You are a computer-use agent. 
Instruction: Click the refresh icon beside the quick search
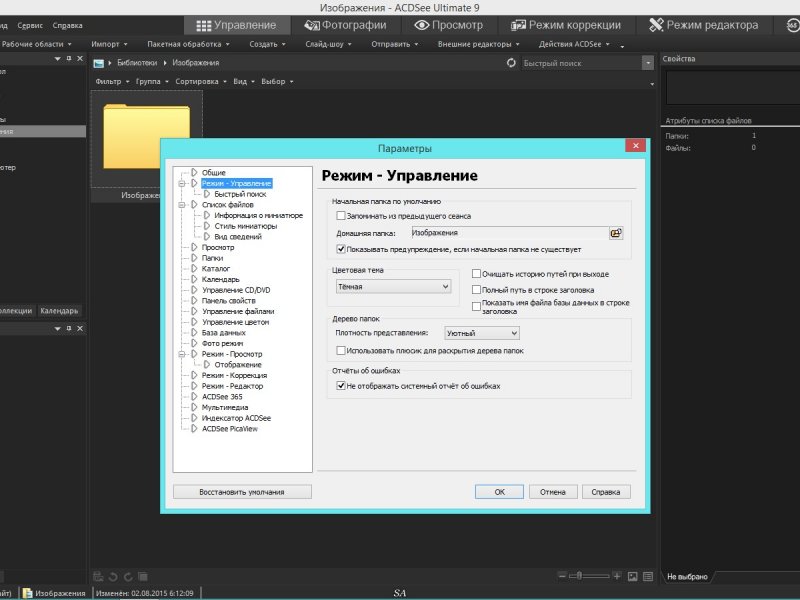[511, 63]
